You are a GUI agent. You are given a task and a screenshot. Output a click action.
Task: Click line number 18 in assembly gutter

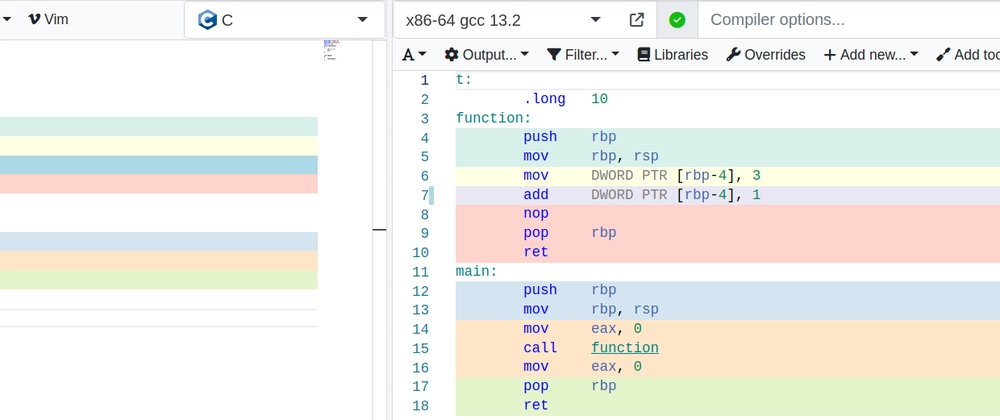pos(420,405)
